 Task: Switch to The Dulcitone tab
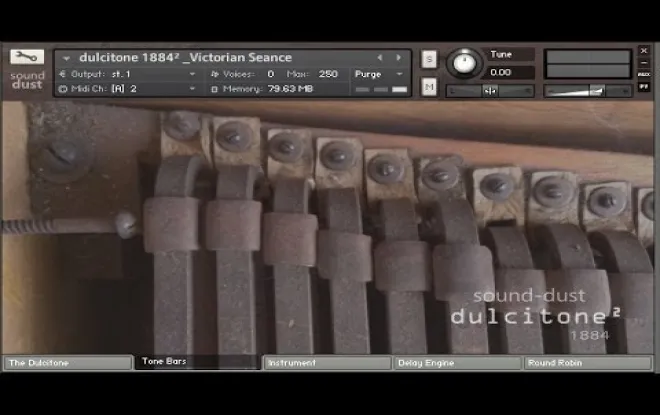pos(68,363)
